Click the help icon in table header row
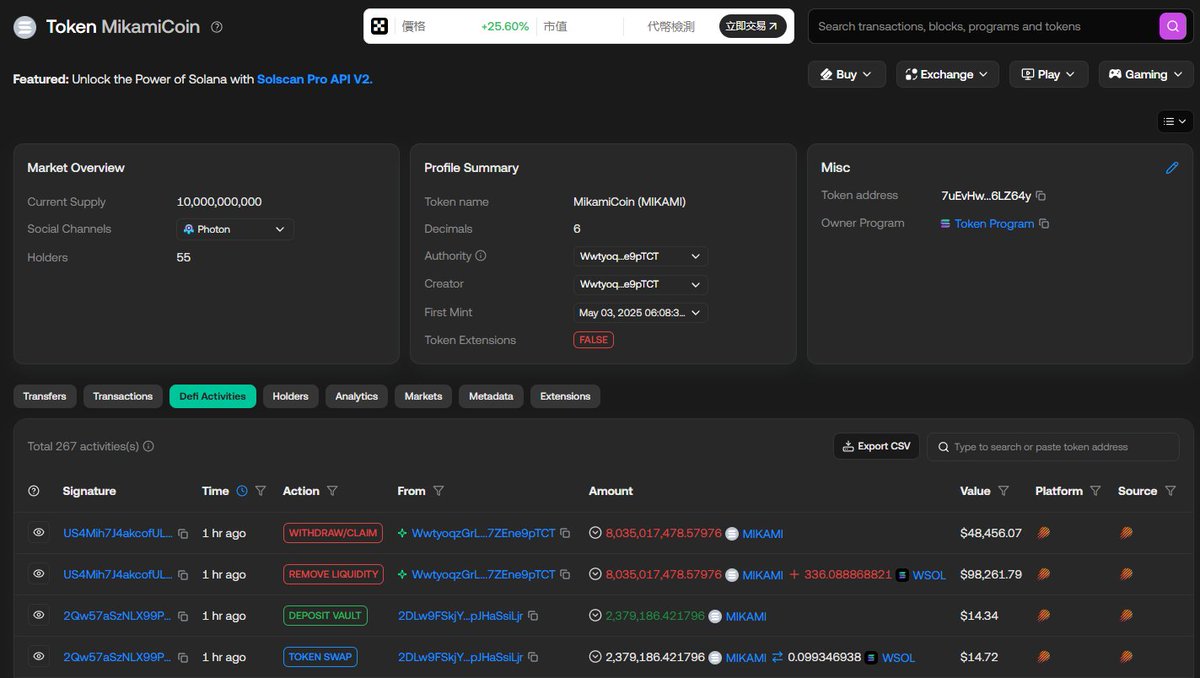This screenshot has height=678, width=1200. click(34, 491)
